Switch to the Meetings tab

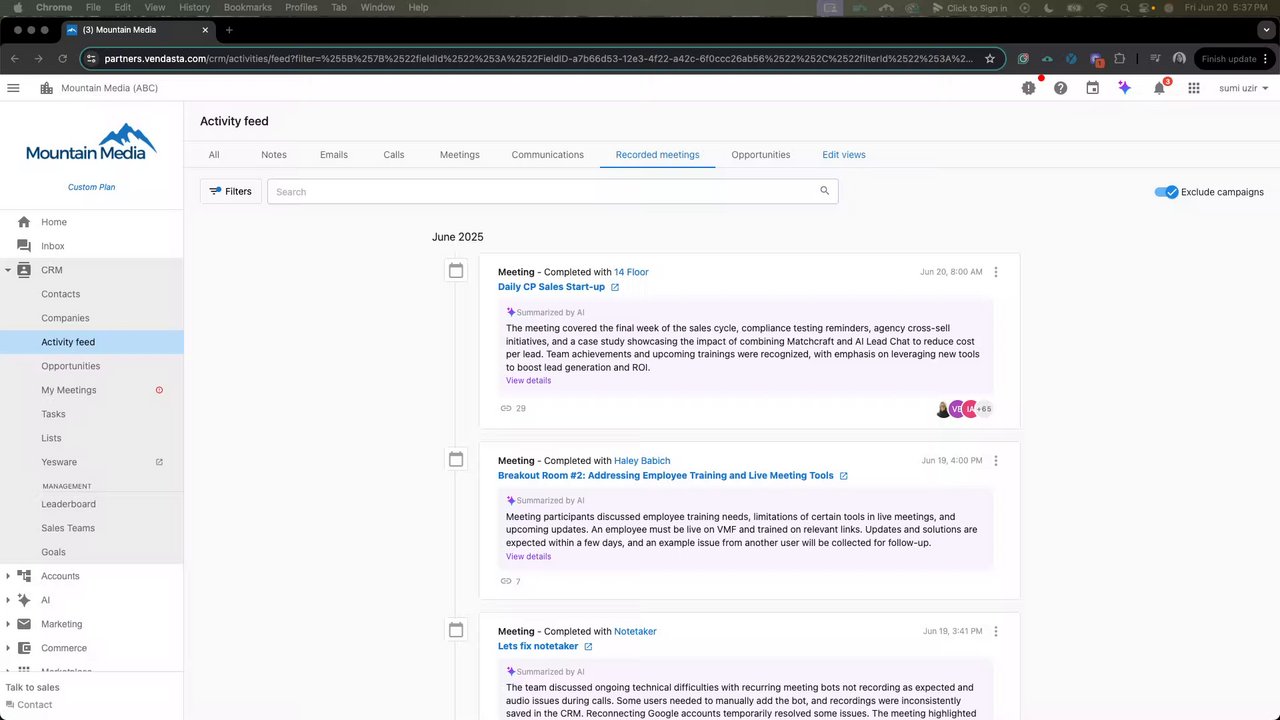[460, 155]
